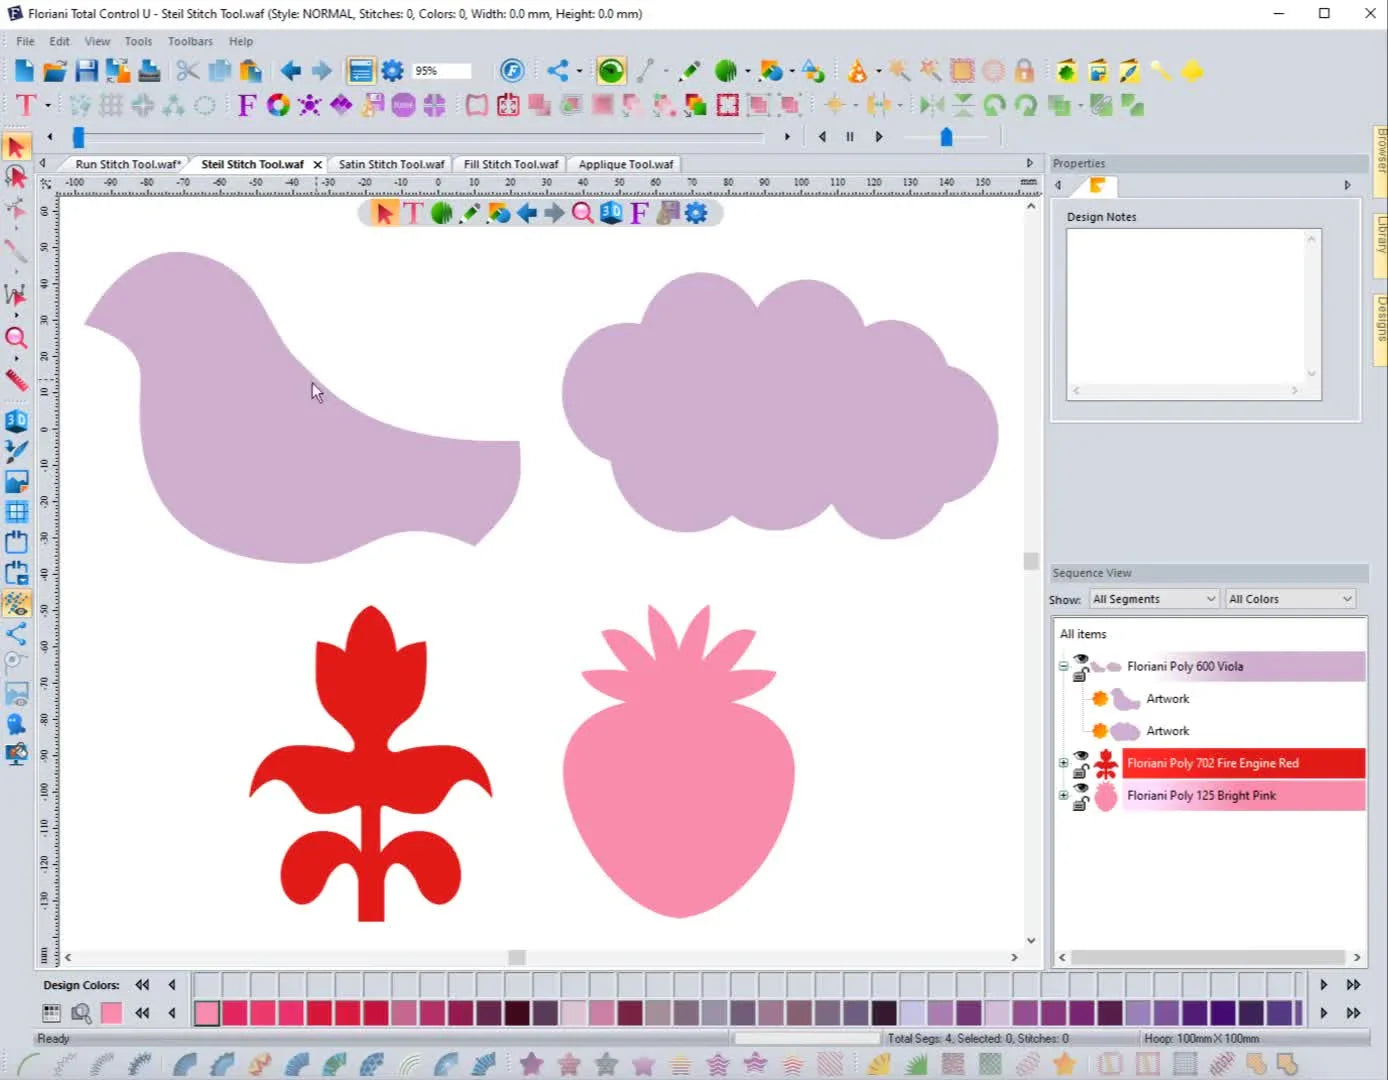Open the Toolbars menu
Viewport: 1388px width, 1080px height.
(190, 41)
